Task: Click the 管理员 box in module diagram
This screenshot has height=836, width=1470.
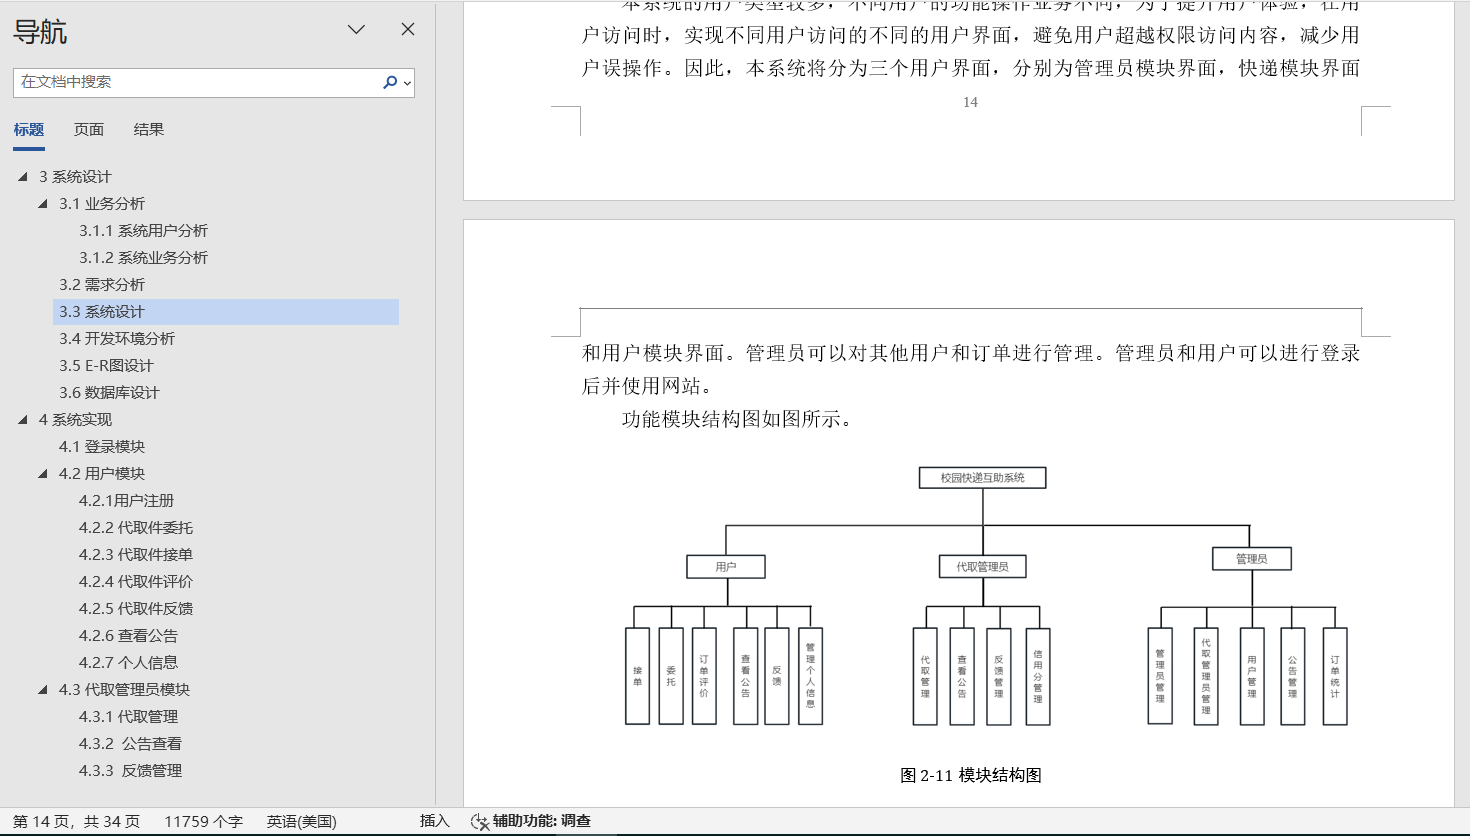Action: [x=1252, y=559]
